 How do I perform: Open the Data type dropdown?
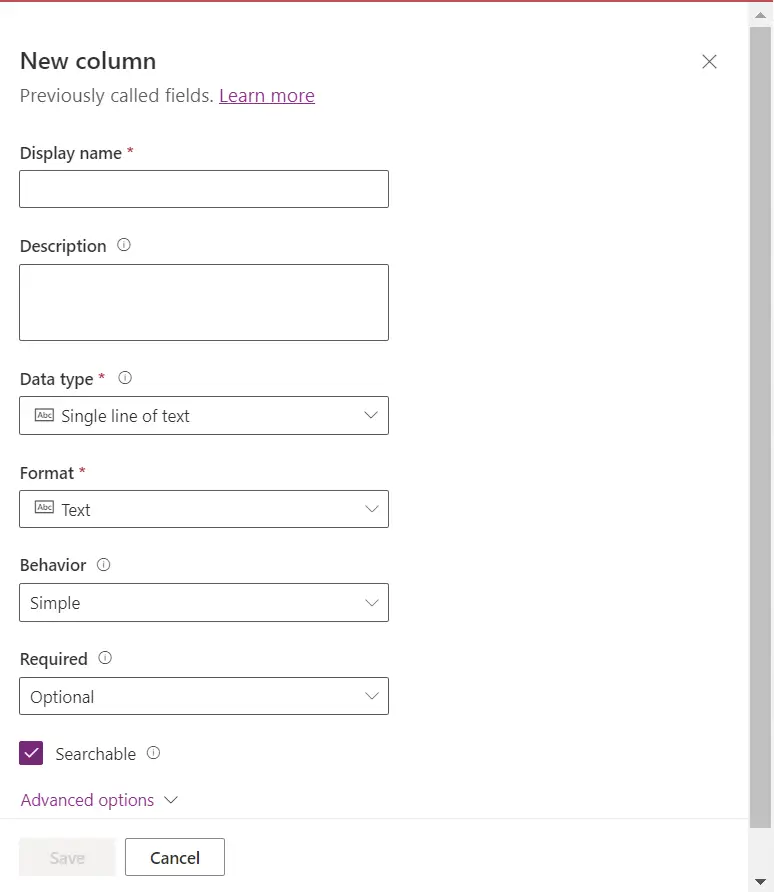click(371, 415)
